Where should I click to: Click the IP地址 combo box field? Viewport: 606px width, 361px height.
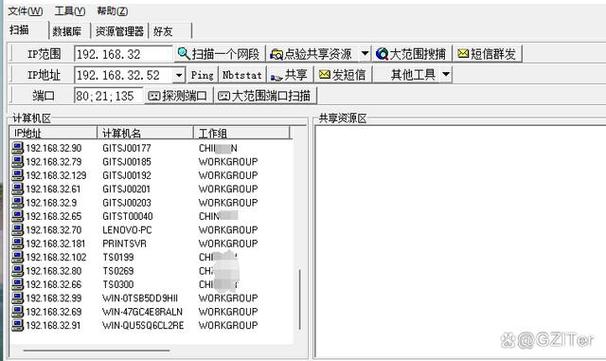tap(124, 75)
